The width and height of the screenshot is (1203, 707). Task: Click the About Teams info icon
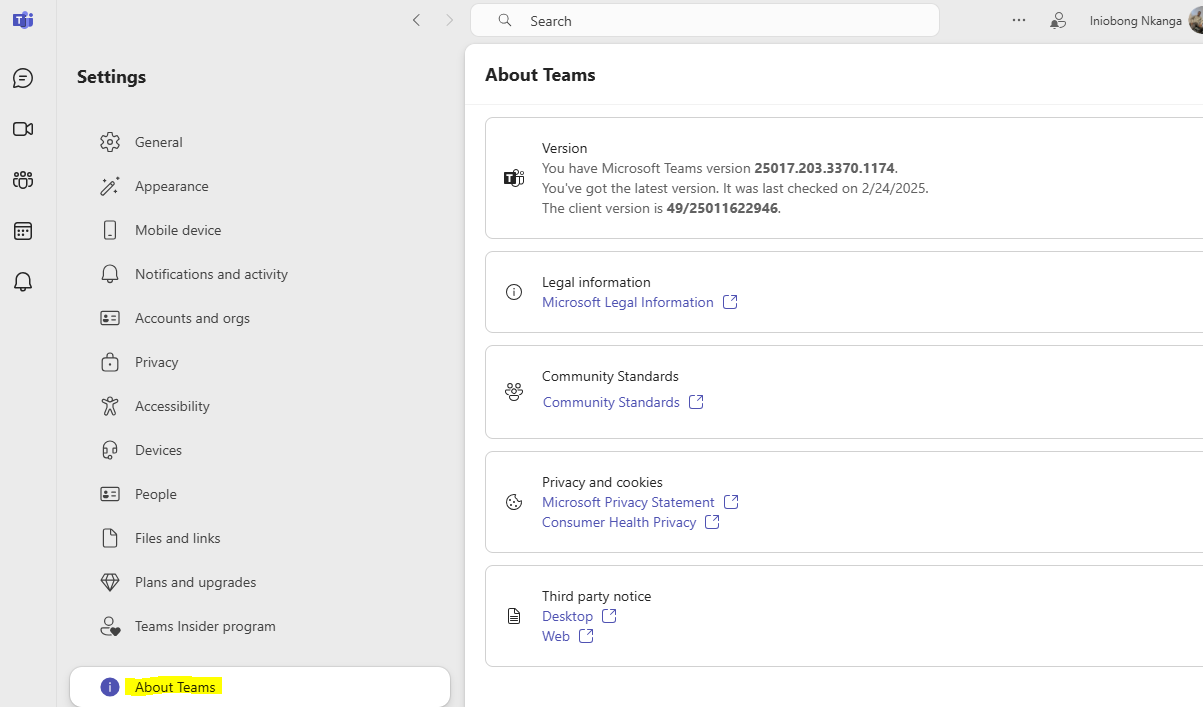pos(110,687)
